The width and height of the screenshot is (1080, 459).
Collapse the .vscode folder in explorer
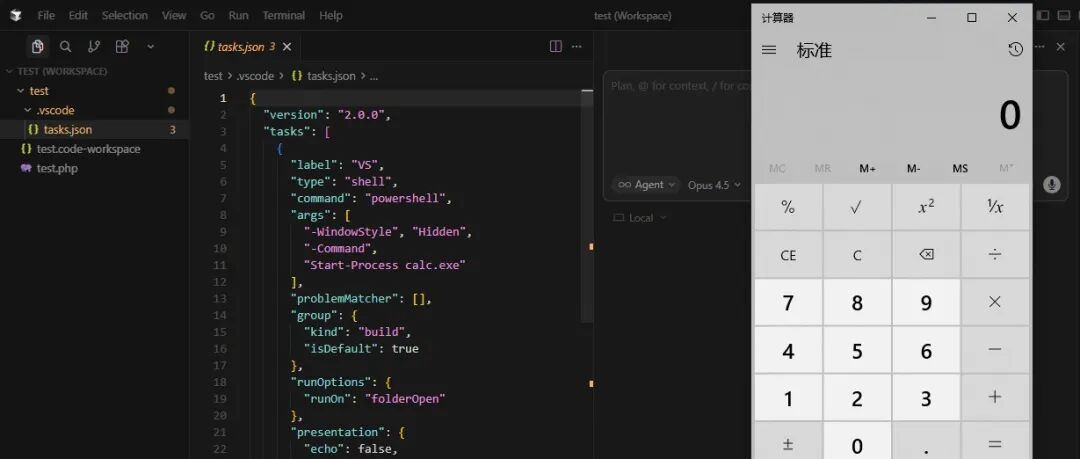pos(94,110)
